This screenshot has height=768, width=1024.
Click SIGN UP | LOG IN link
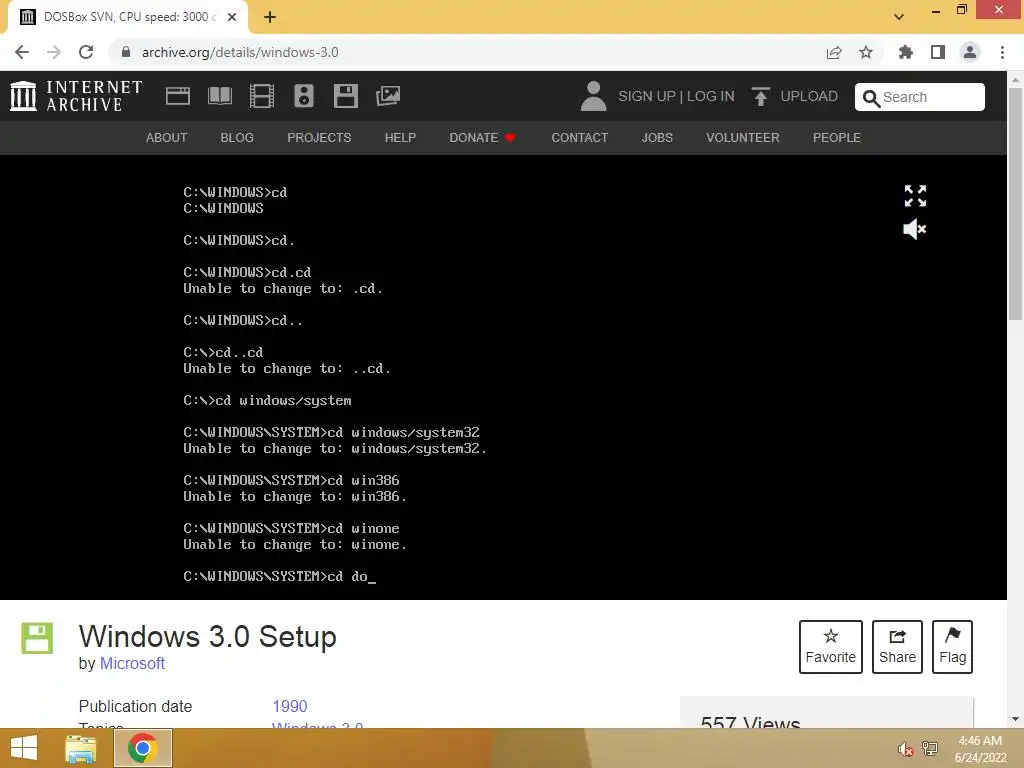tap(676, 96)
